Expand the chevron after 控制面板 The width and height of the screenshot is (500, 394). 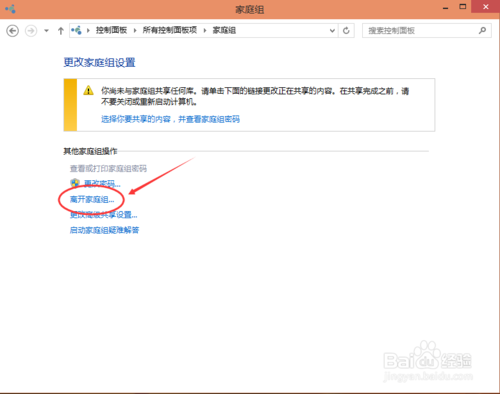[x=135, y=31]
